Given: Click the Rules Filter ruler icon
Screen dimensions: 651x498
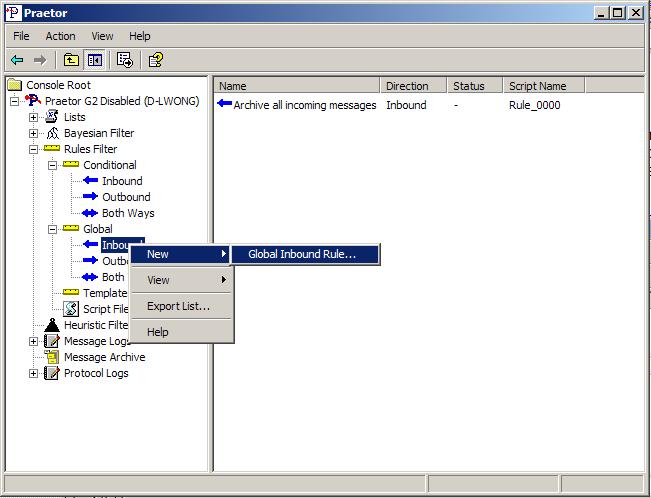Looking at the screenshot, I should (52, 148).
